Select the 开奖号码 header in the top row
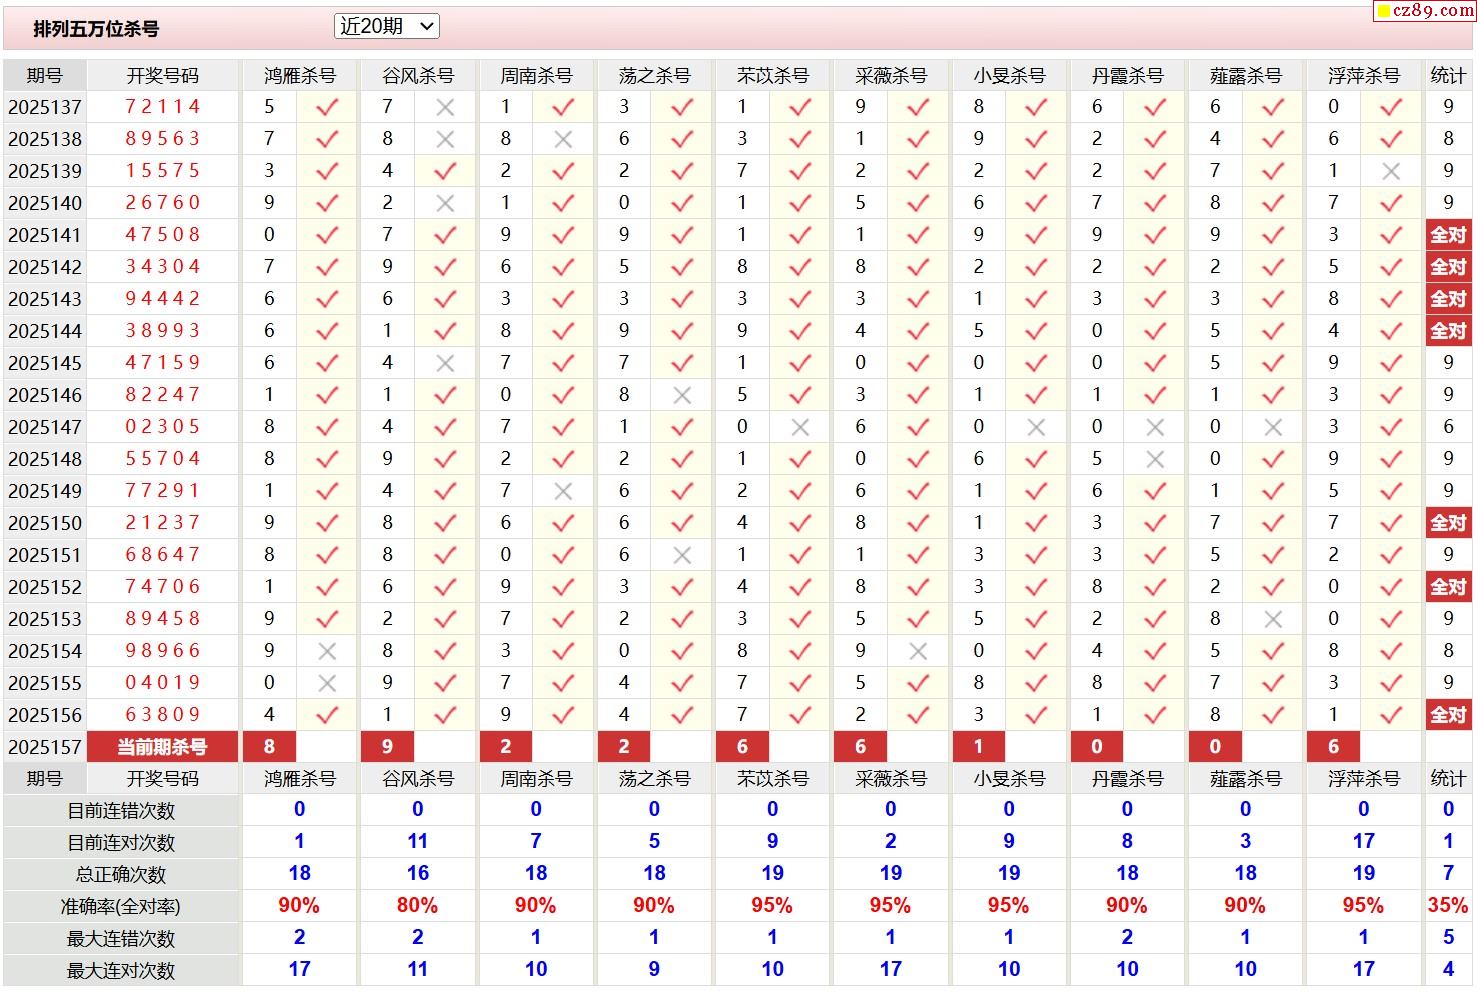Viewport: 1477px width, 994px height. [x=163, y=76]
